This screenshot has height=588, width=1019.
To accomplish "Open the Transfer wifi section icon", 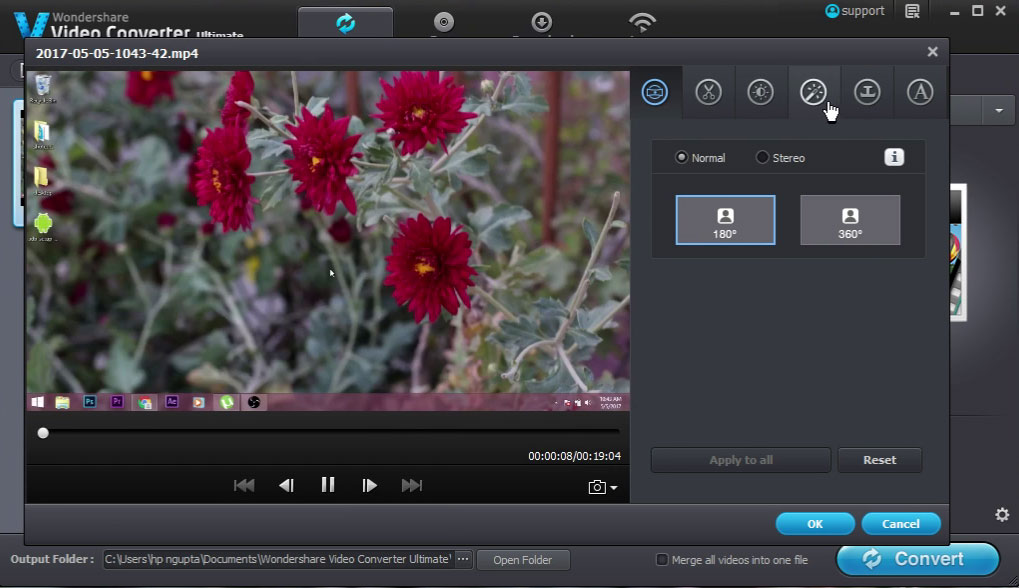I will 641,20.
